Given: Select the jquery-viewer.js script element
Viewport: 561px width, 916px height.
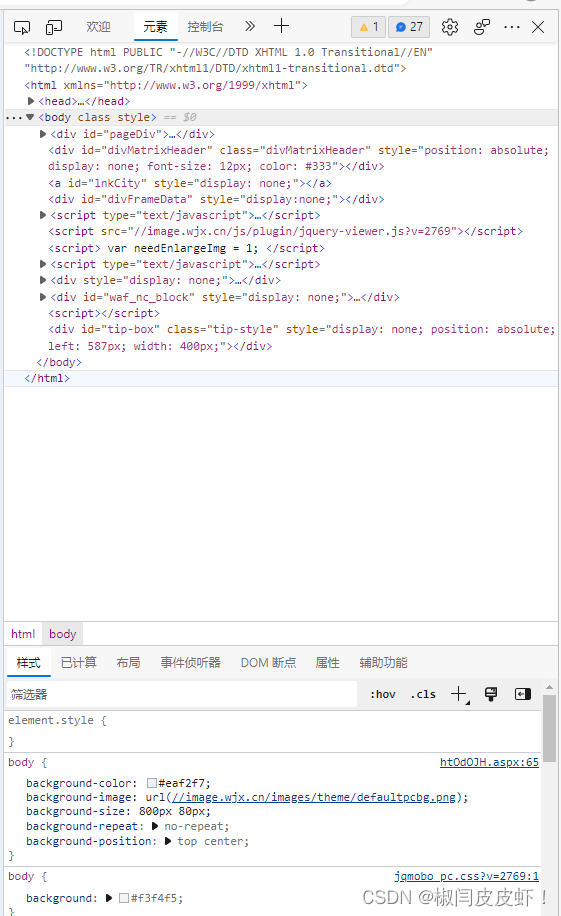Looking at the screenshot, I should pyautogui.click(x=285, y=231).
